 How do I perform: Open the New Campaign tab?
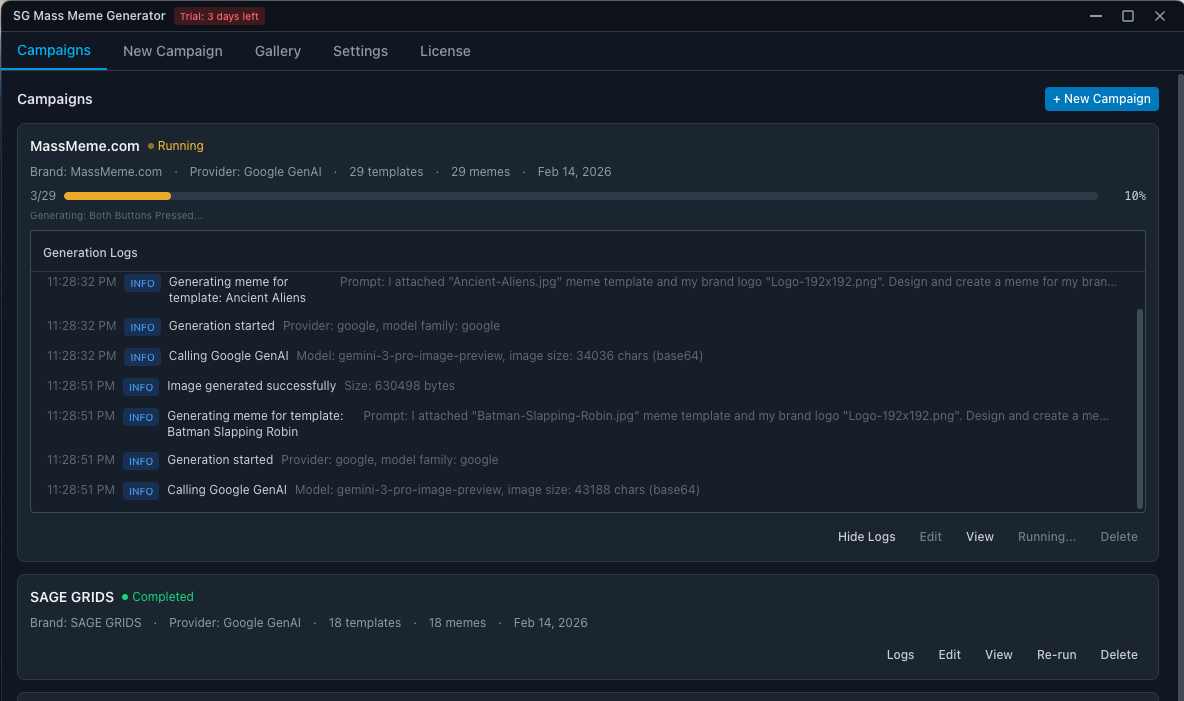coord(173,51)
